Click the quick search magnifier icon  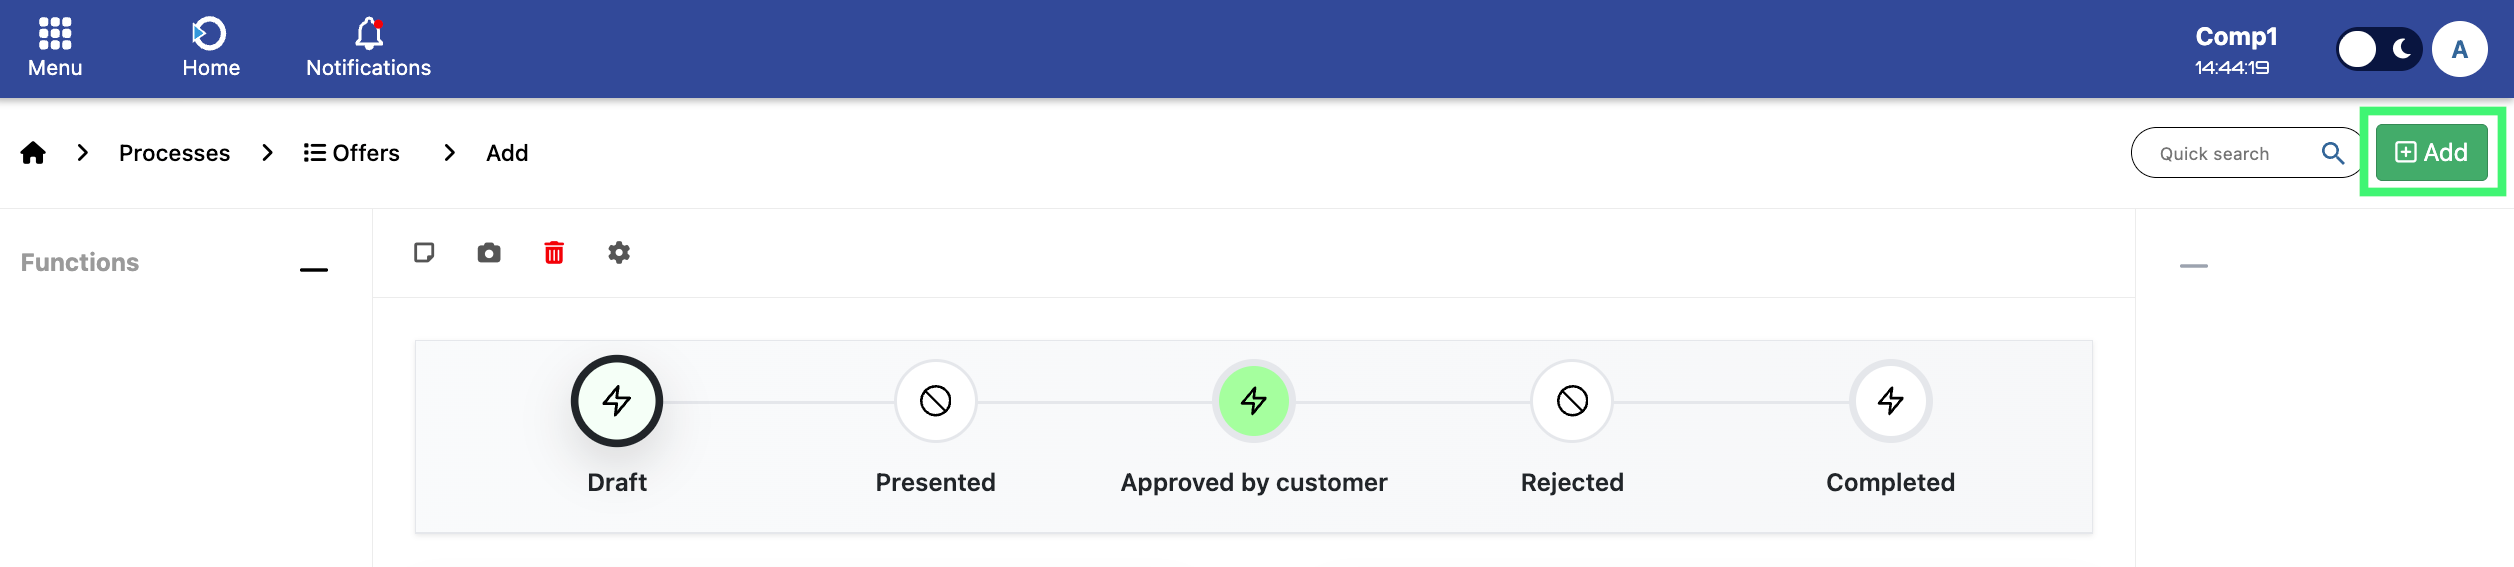(x=2332, y=153)
